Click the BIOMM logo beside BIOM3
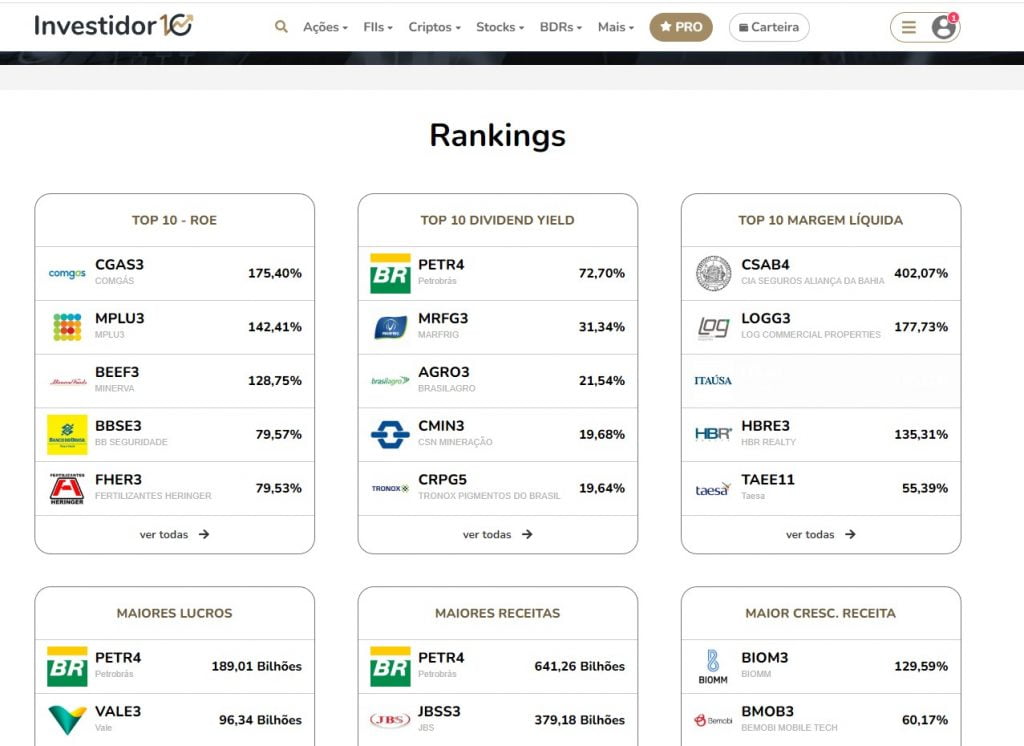The width and height of the screenshot is (1024, 746). (x=713, y=666)
